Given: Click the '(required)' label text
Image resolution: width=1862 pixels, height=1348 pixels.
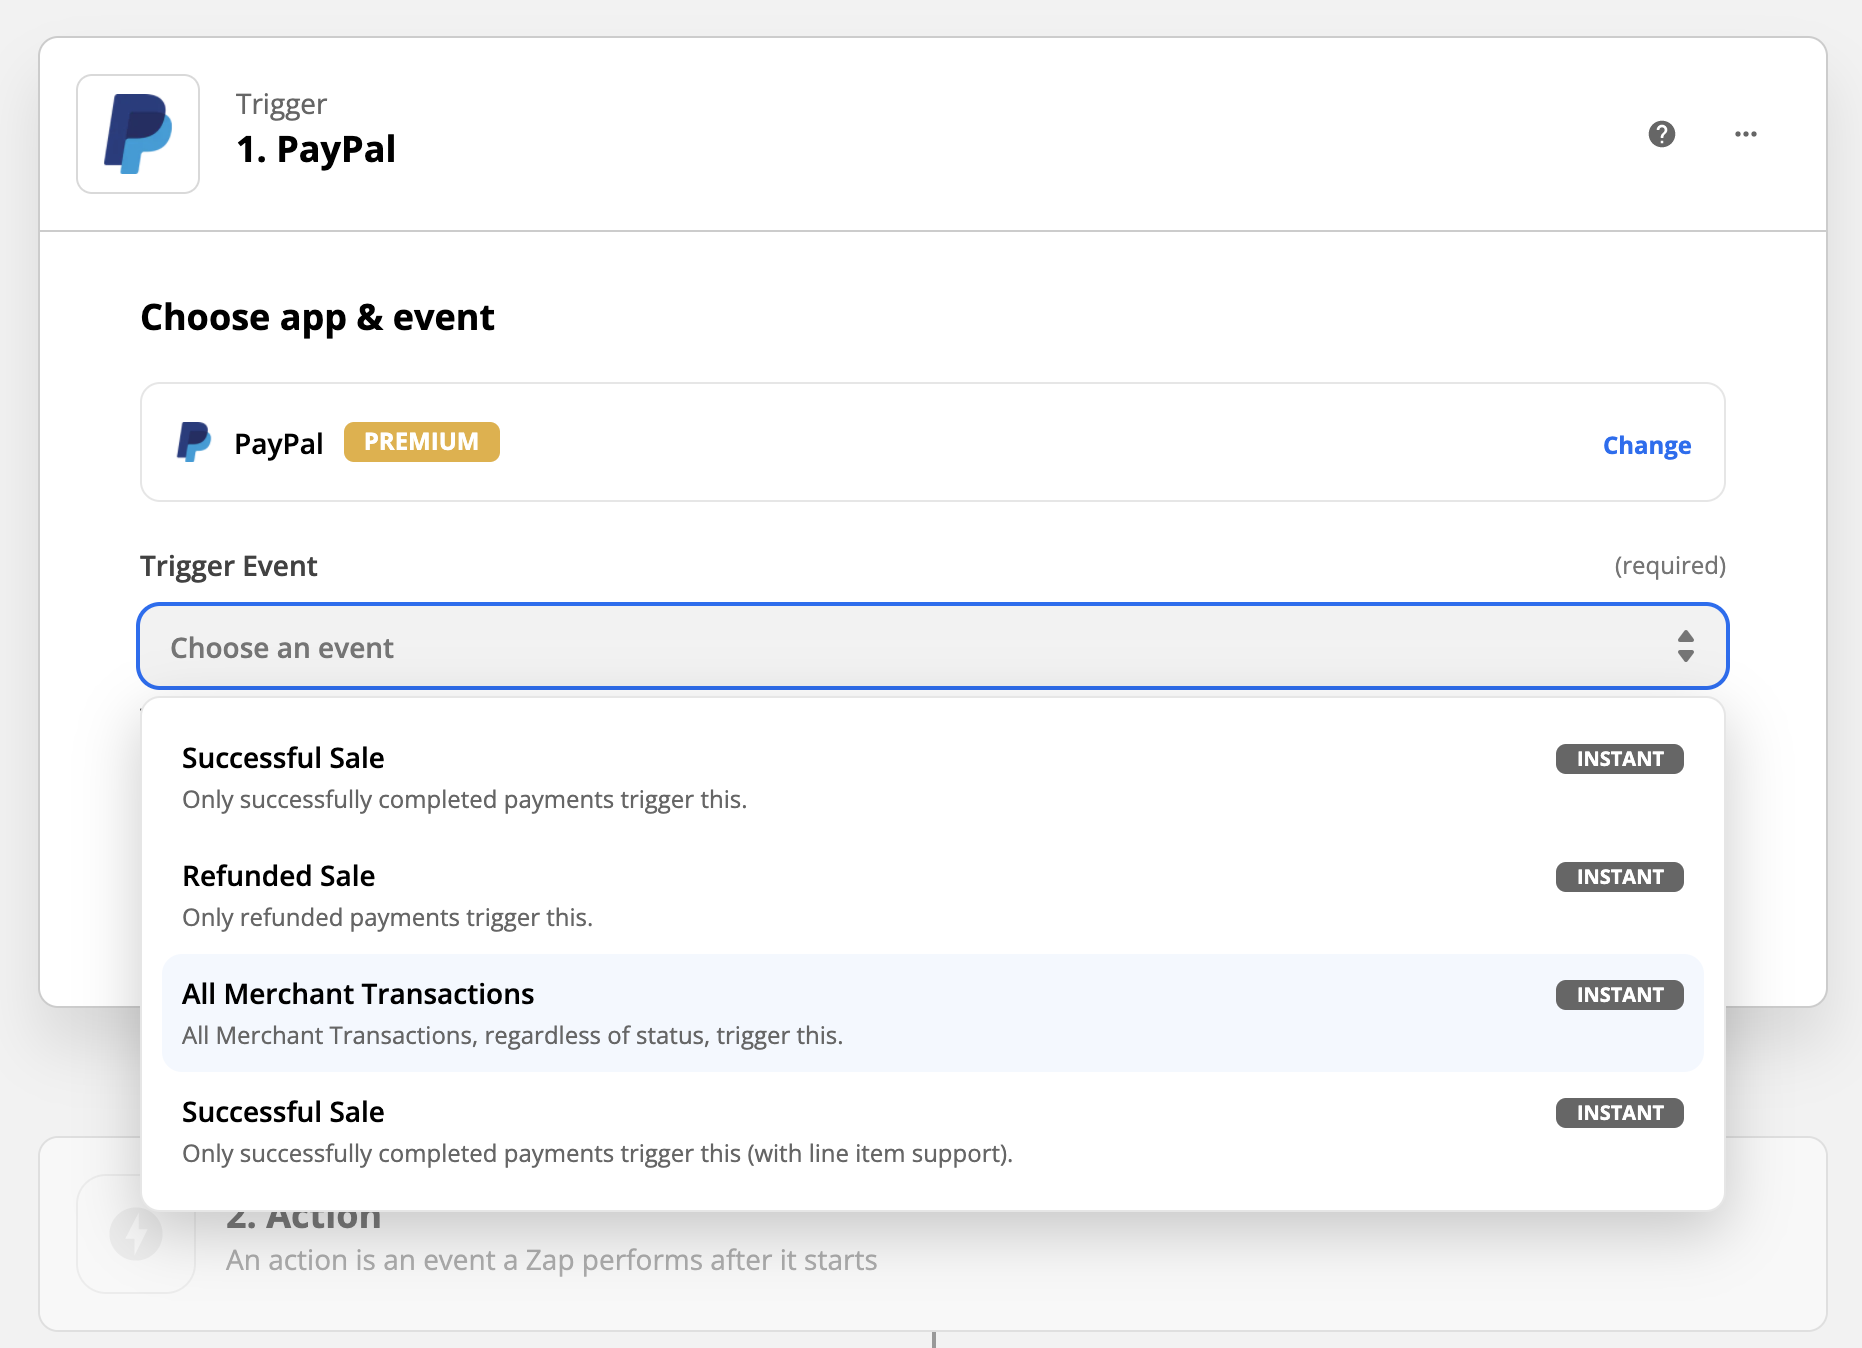Looking at the screenshot, I should 1670,566.
